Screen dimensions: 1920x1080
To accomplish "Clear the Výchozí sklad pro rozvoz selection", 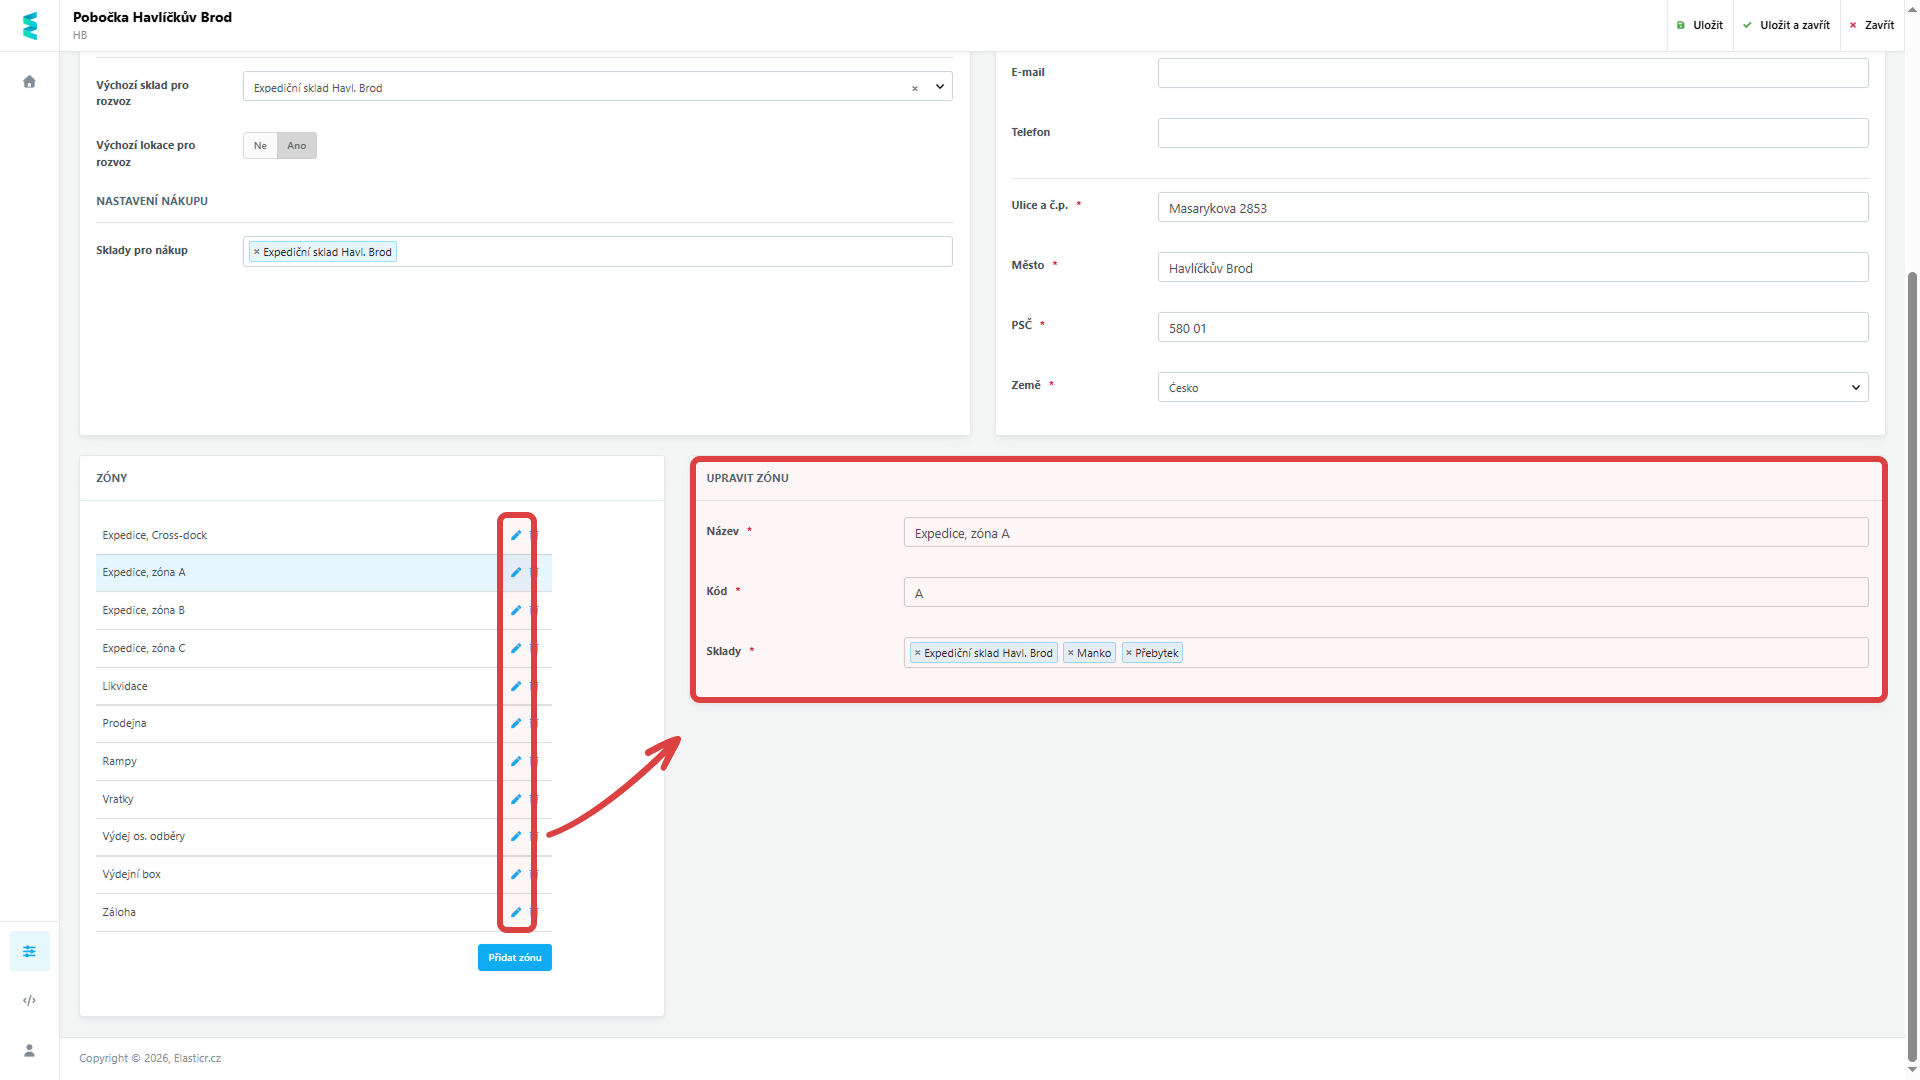I will pyautogui.click(x=914, y=88).
